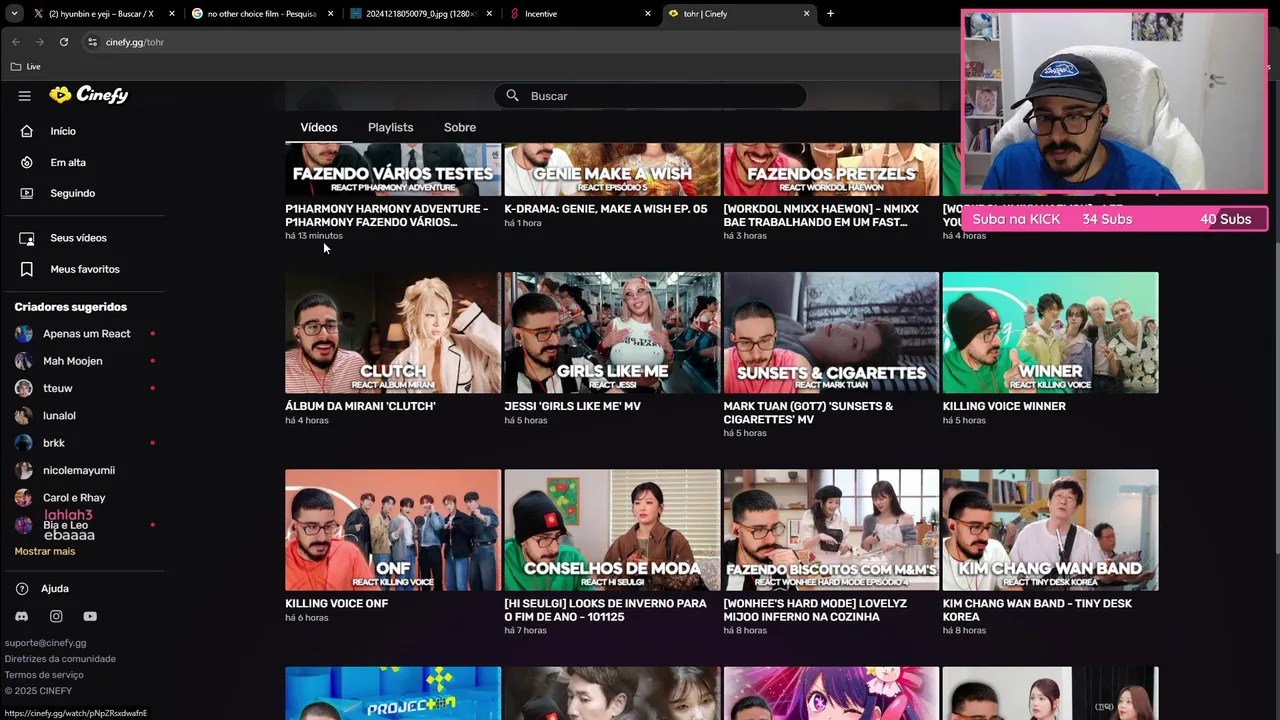Click the Cinefy logo

(x=89, y=95)
